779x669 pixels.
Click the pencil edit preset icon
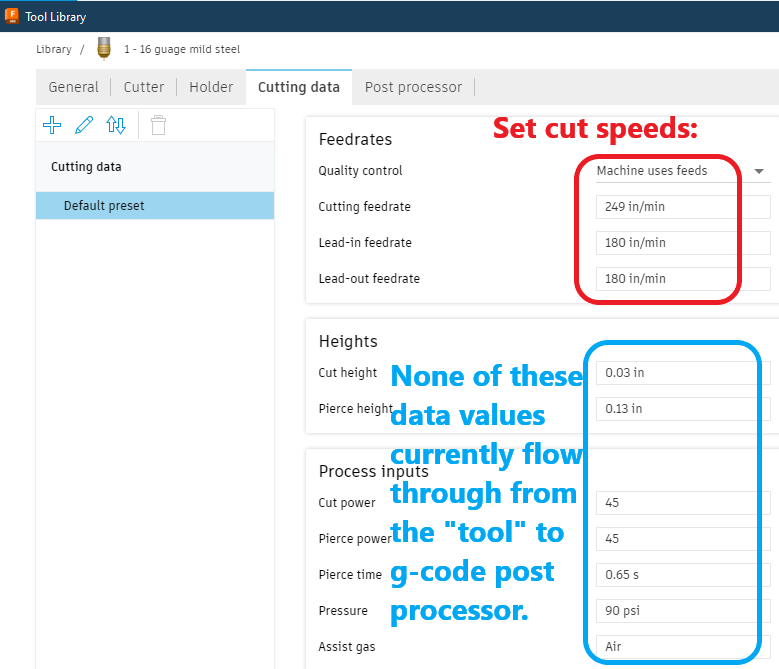[84, 125]
